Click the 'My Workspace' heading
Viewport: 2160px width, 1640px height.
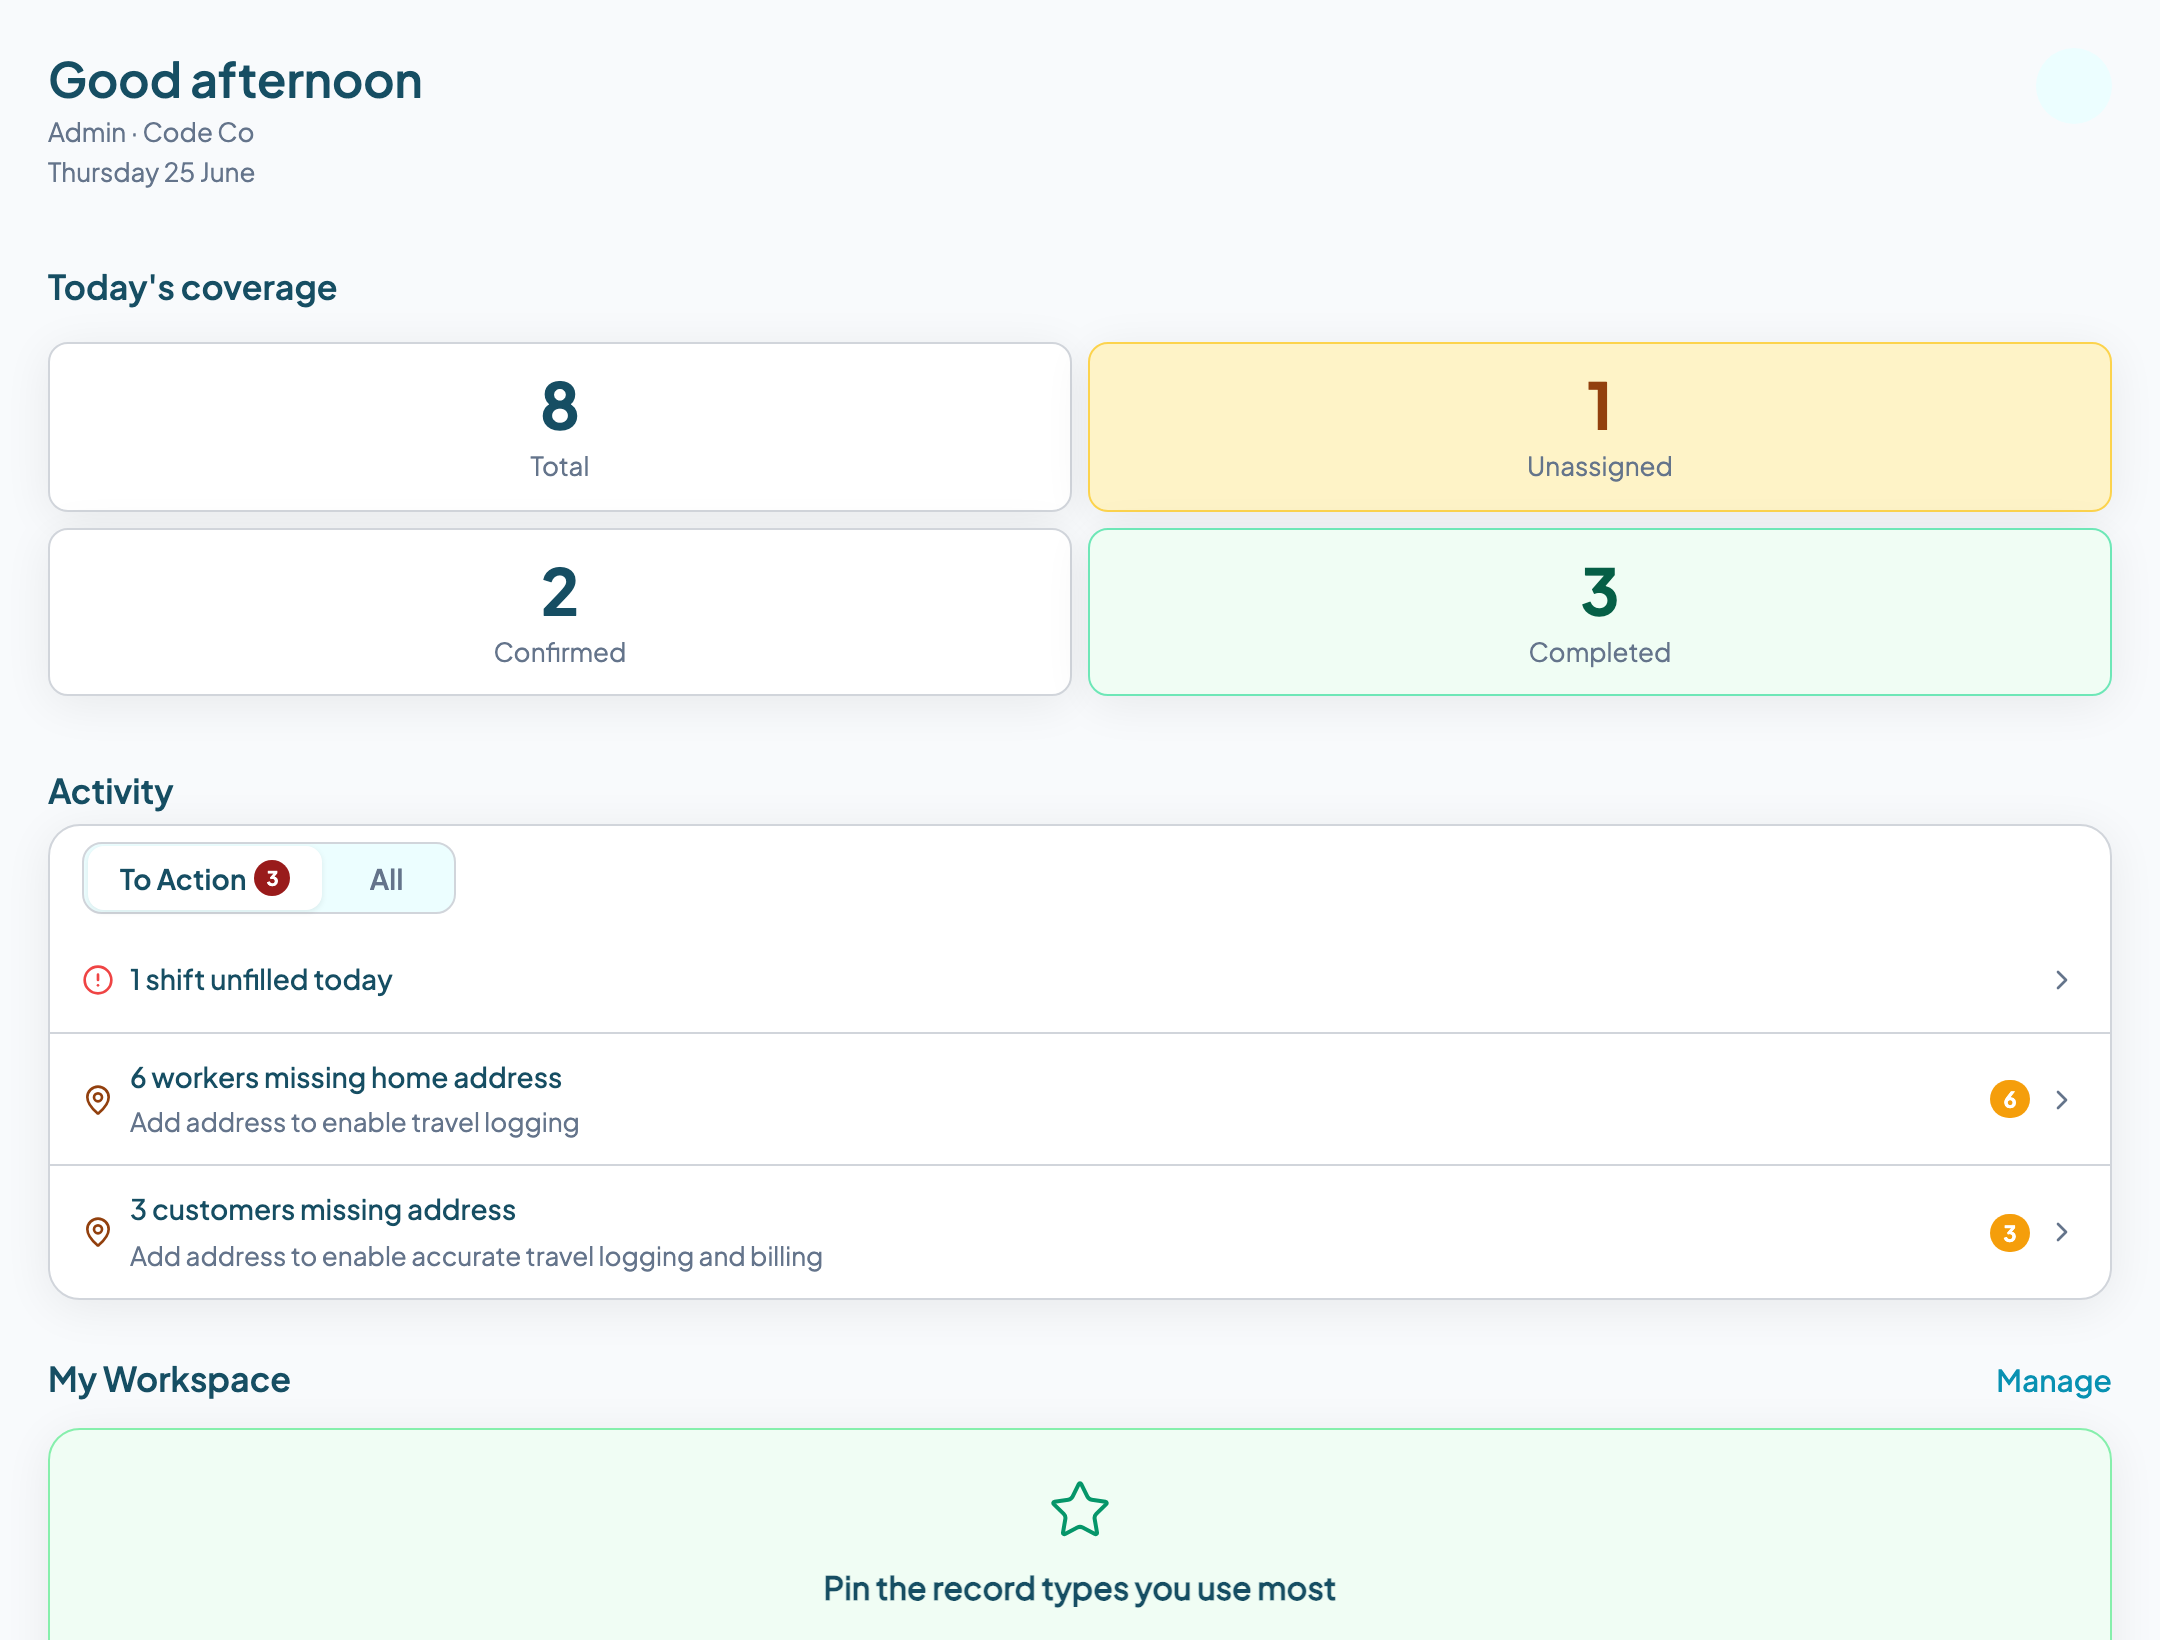tap(169, 1380)
